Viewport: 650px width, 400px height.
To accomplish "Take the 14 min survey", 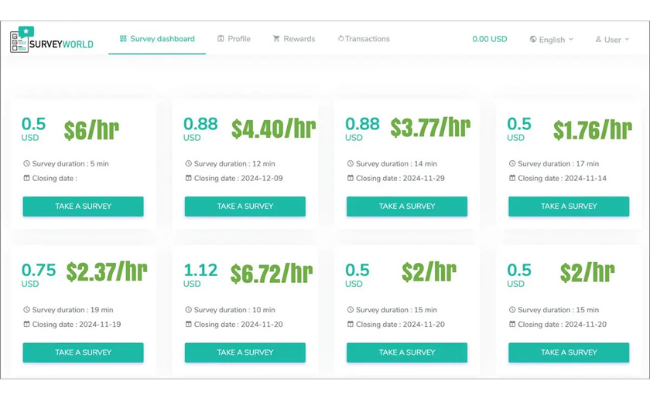I will [407, 206].
